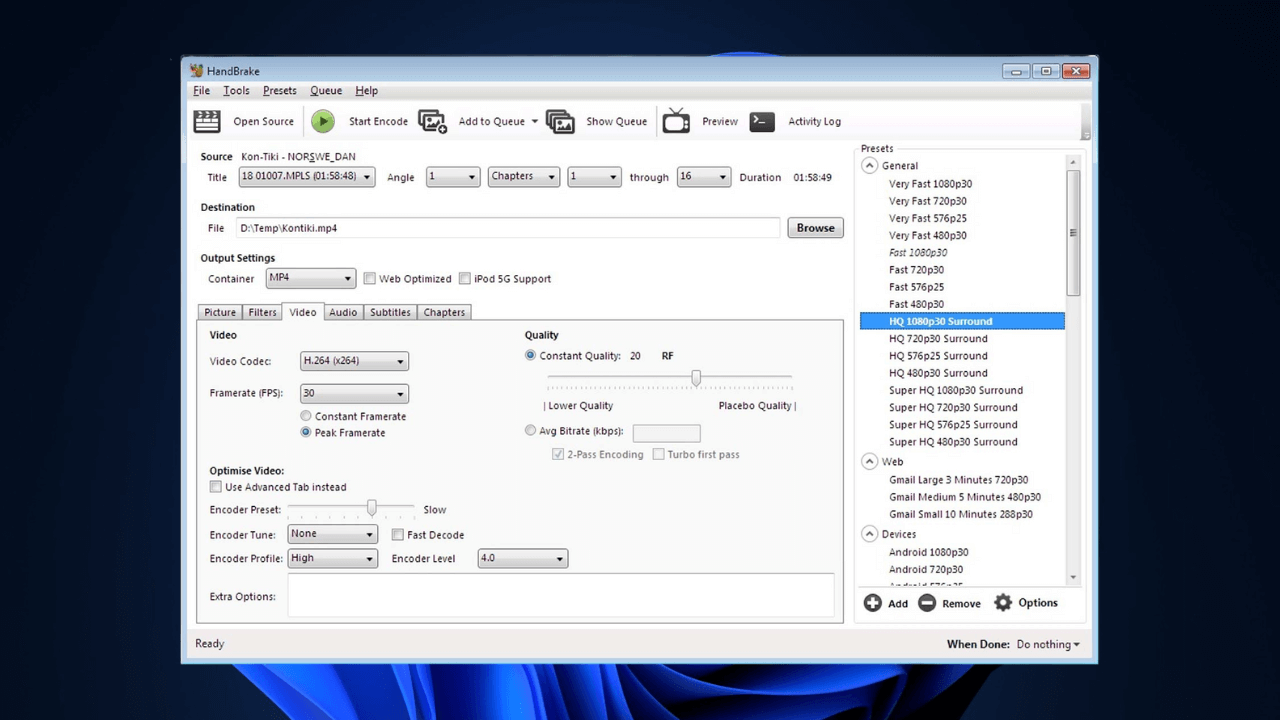Screen dimensions: 1280x720
Task: Select the Very Fast 1080p30 preset
Action: point(930,184)
